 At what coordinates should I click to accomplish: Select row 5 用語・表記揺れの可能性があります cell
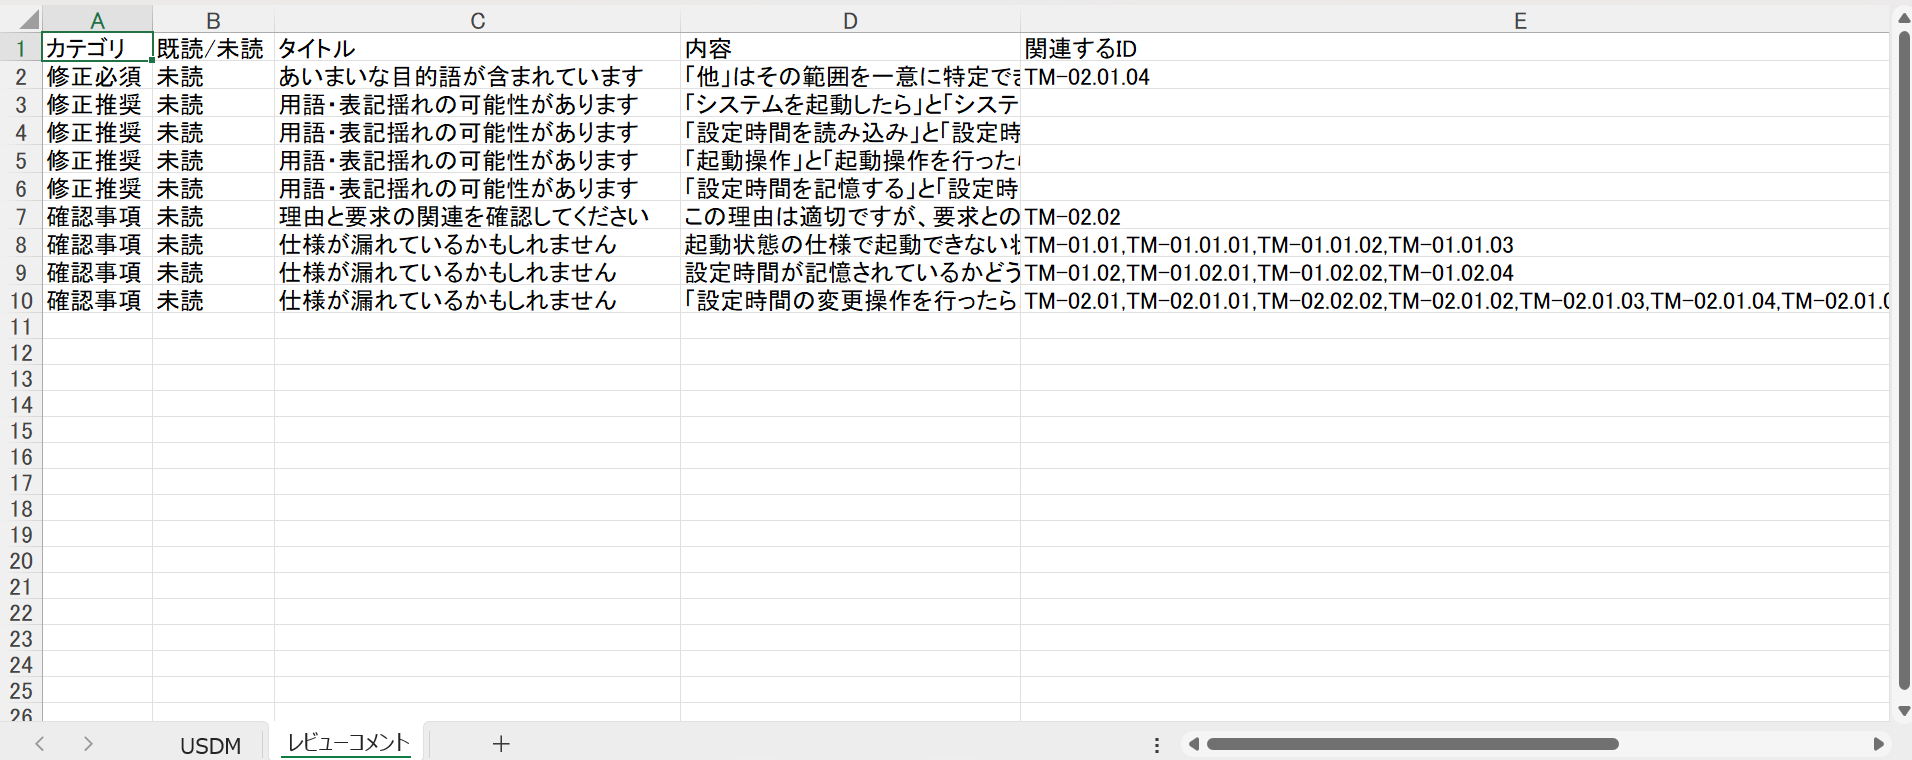click(x=477, y=160)
